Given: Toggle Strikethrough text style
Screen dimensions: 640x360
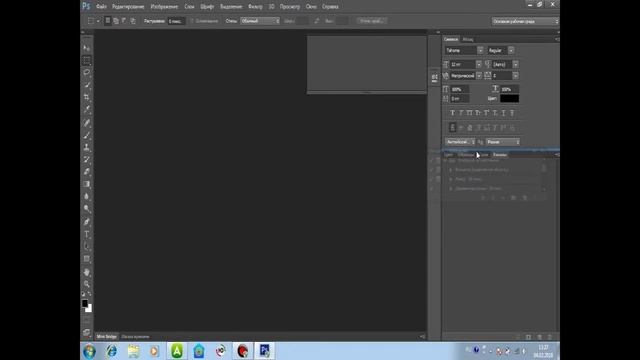Looking at the screenshot, I should [x=512, y=113].
